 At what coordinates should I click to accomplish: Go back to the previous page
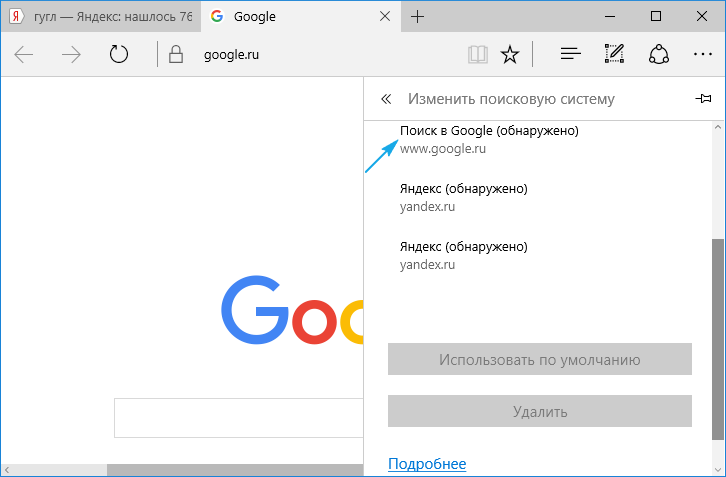(24, 55)
